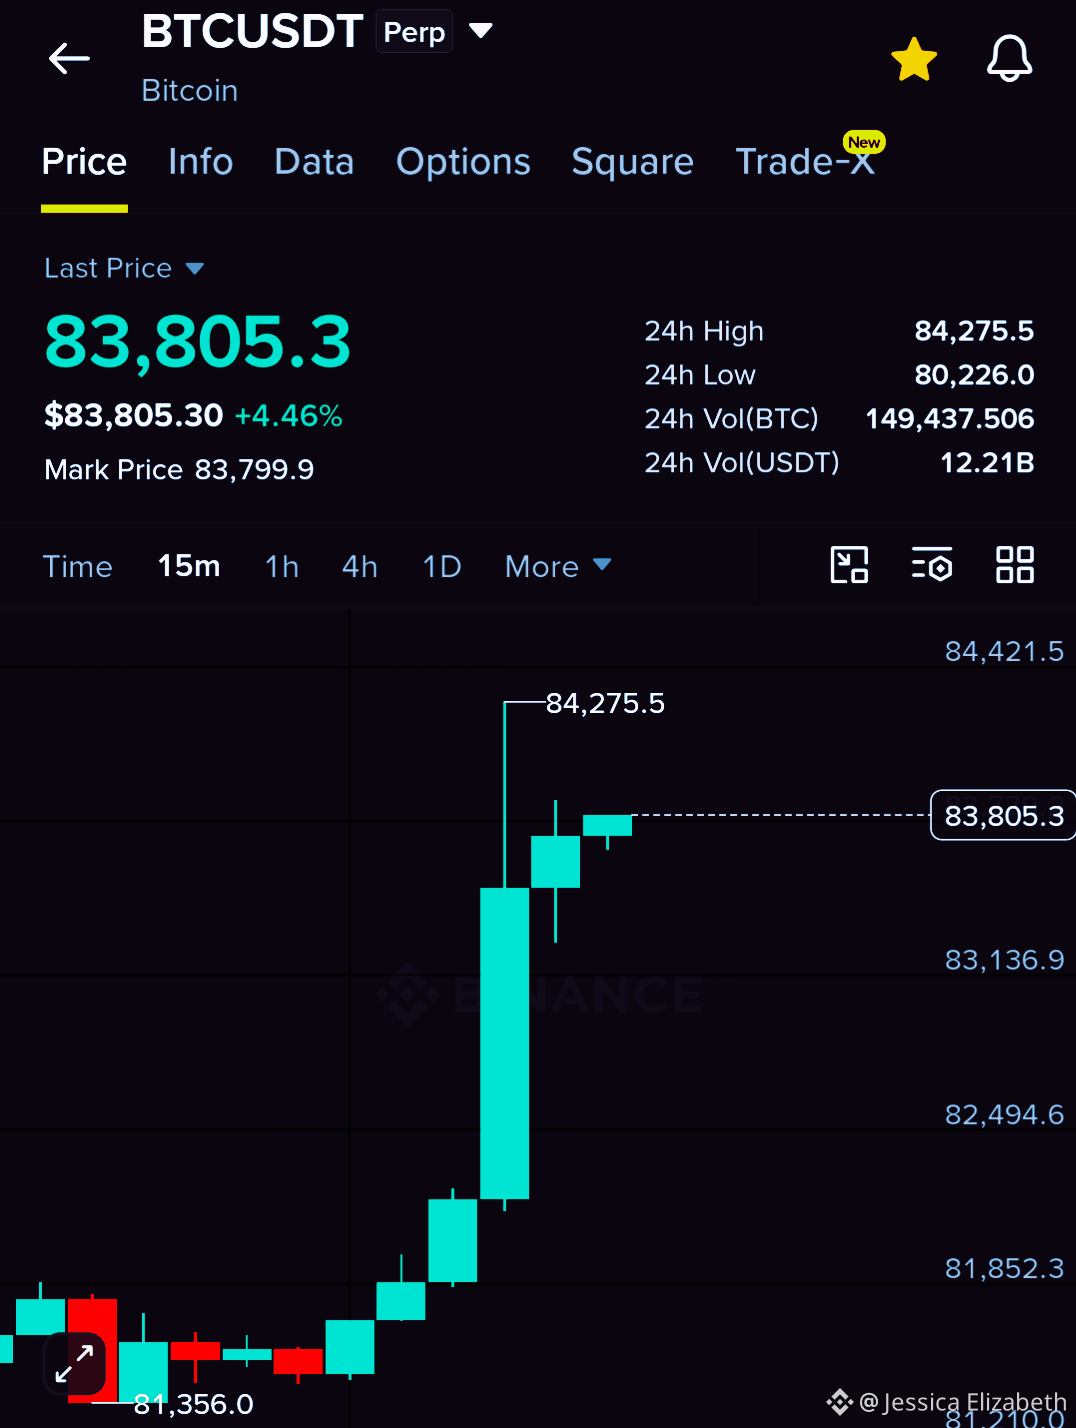This screenshot has height=1428, width=1076.
Task: Expand the More timeframes dropdown
Action: pos(558,566)
